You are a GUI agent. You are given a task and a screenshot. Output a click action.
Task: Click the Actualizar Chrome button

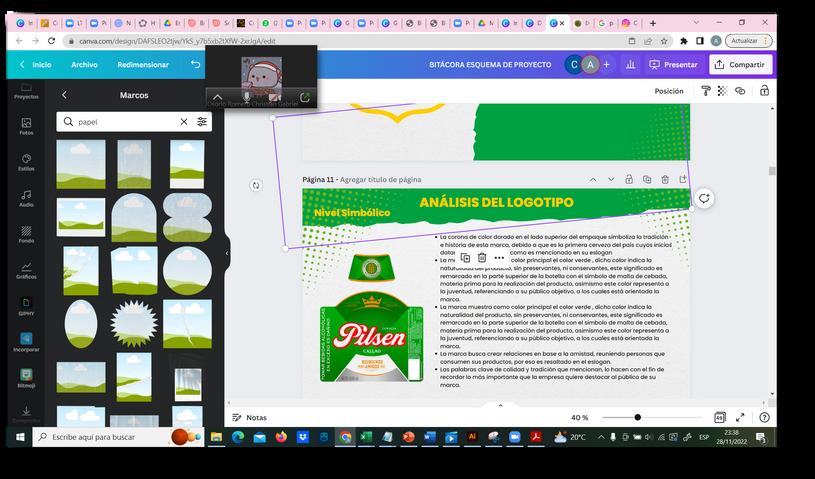[748, 41]
